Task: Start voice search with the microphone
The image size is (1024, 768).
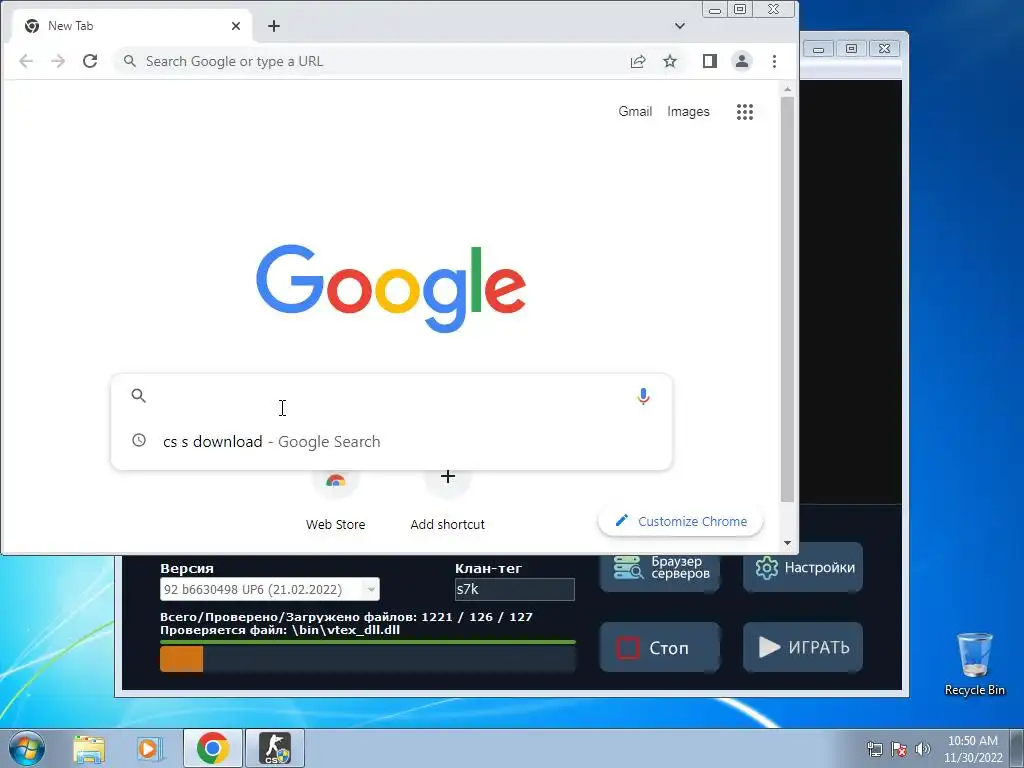Action: pos(643,396)
